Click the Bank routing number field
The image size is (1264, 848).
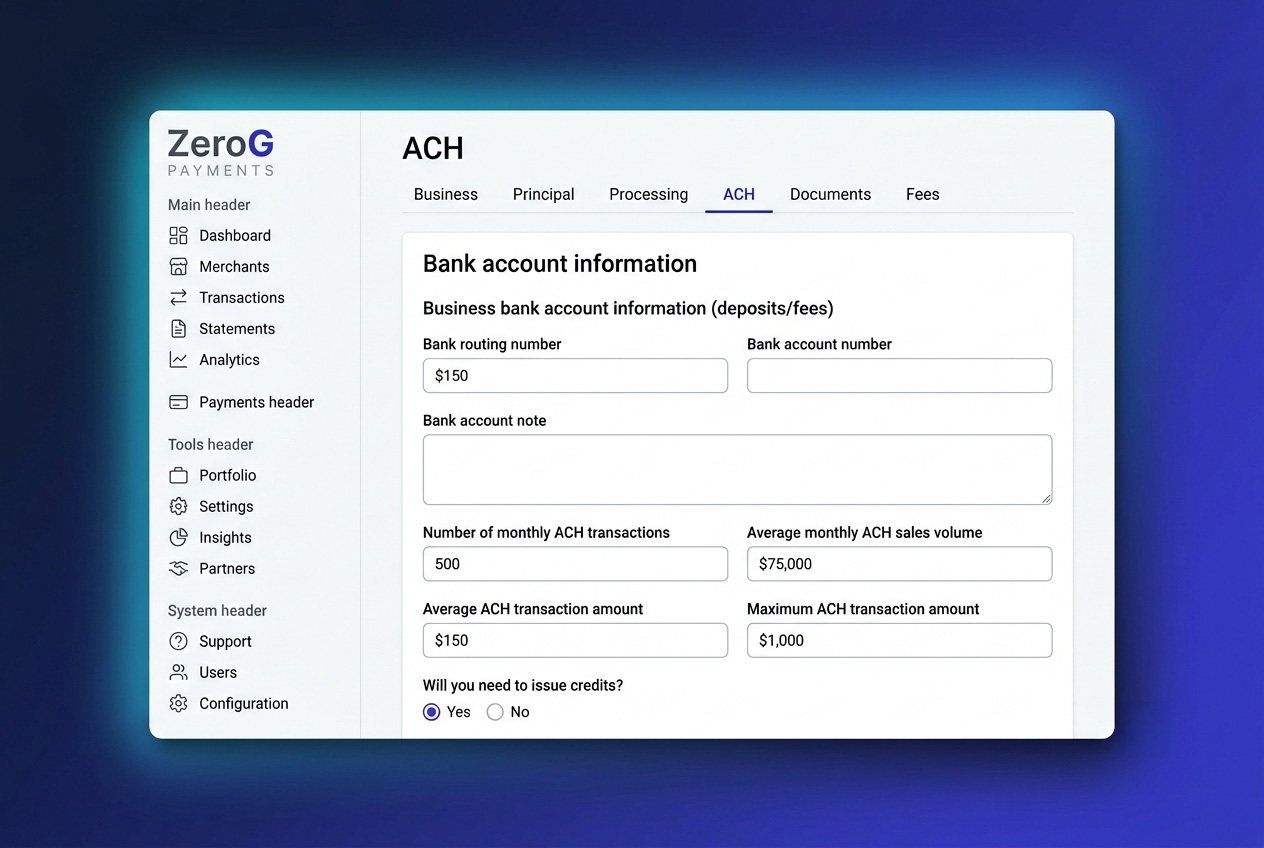point(575,376)
